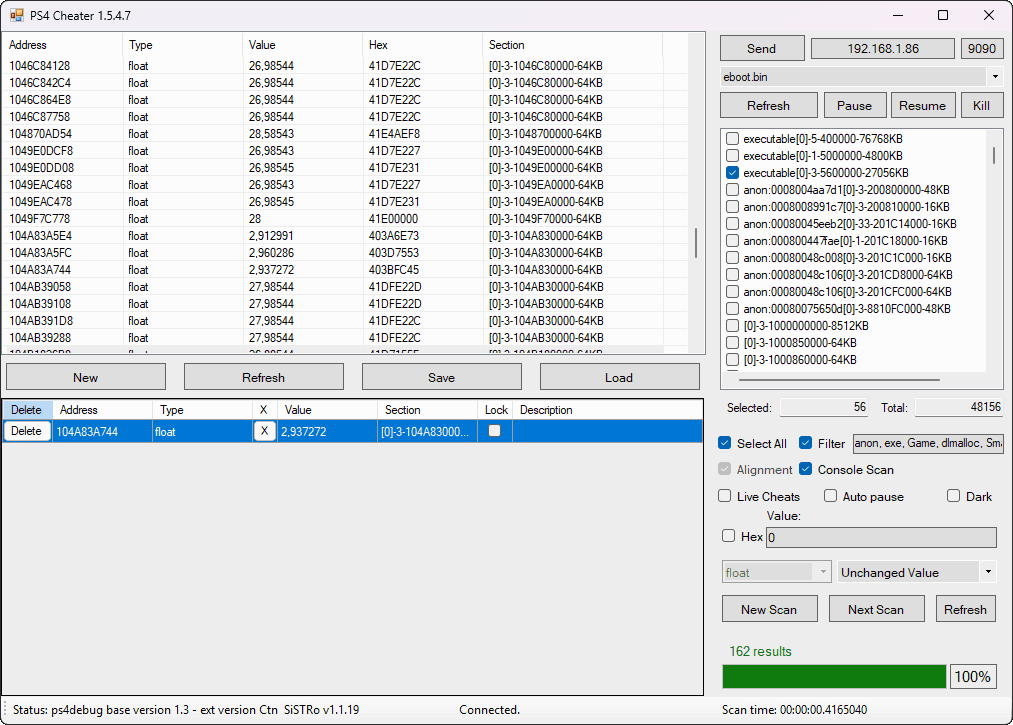Open the eboot.bin process dropdown
Viewport: 1013px width, 725px height.
[x=995, y=77]
